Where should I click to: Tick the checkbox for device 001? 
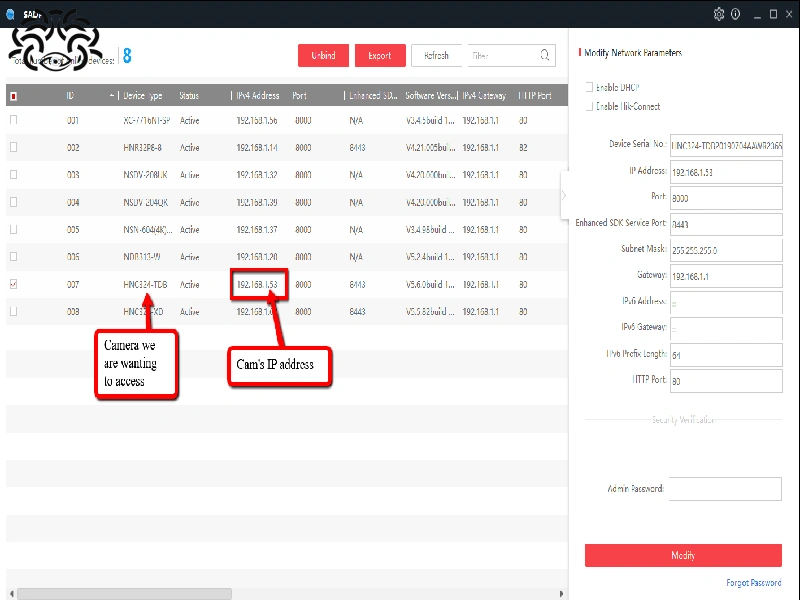point(13,120)
